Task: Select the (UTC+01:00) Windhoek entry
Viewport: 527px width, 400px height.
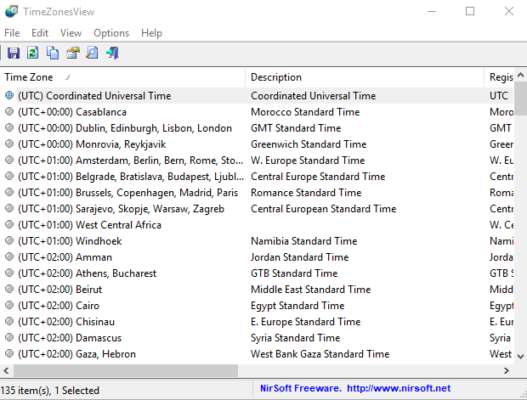Action: (70, 241)
